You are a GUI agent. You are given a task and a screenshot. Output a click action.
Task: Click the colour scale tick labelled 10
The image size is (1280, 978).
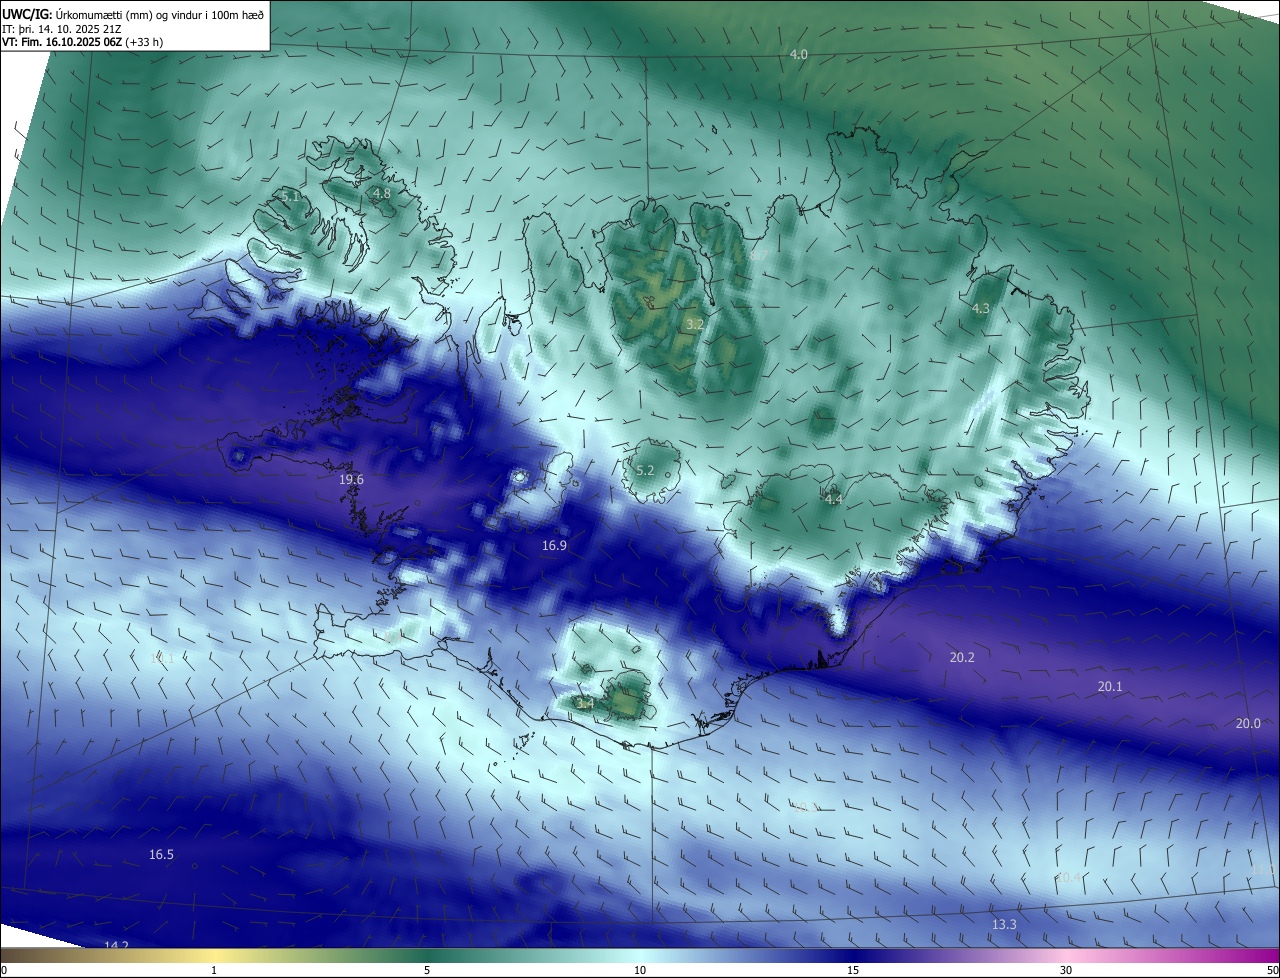point(640,970)
